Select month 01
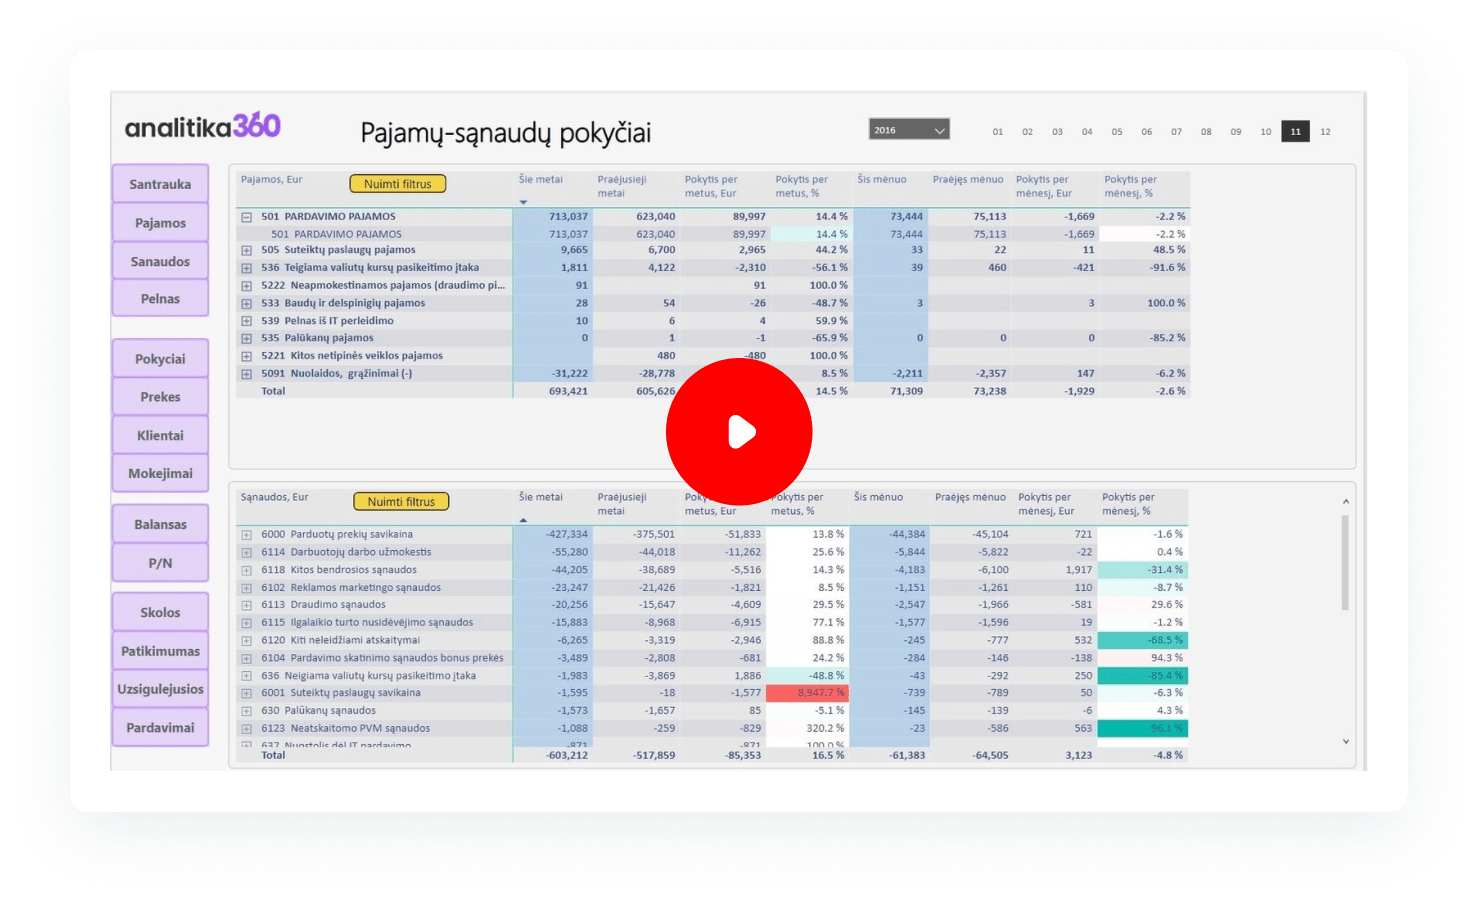 point(997,132)
